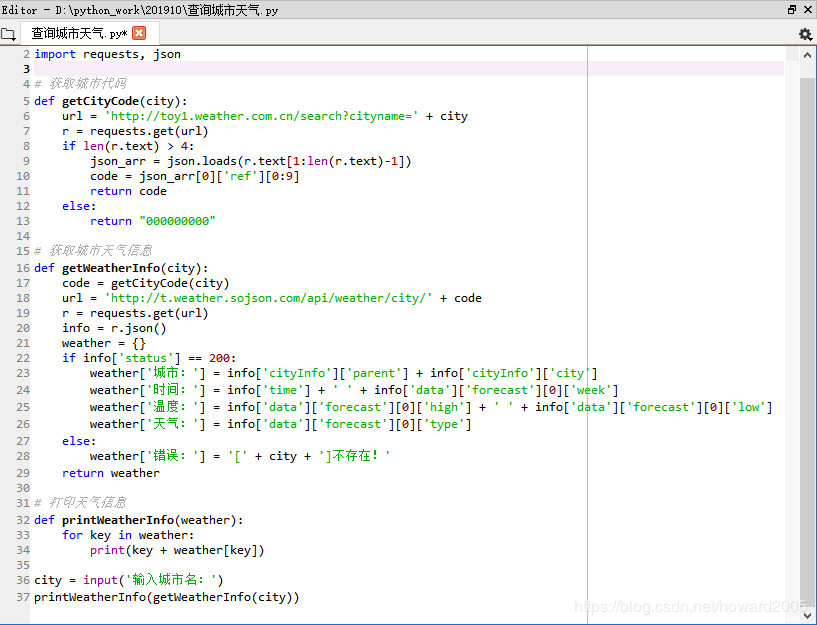Place the cursor on empty line 3
817x625 pixels.
408,69
